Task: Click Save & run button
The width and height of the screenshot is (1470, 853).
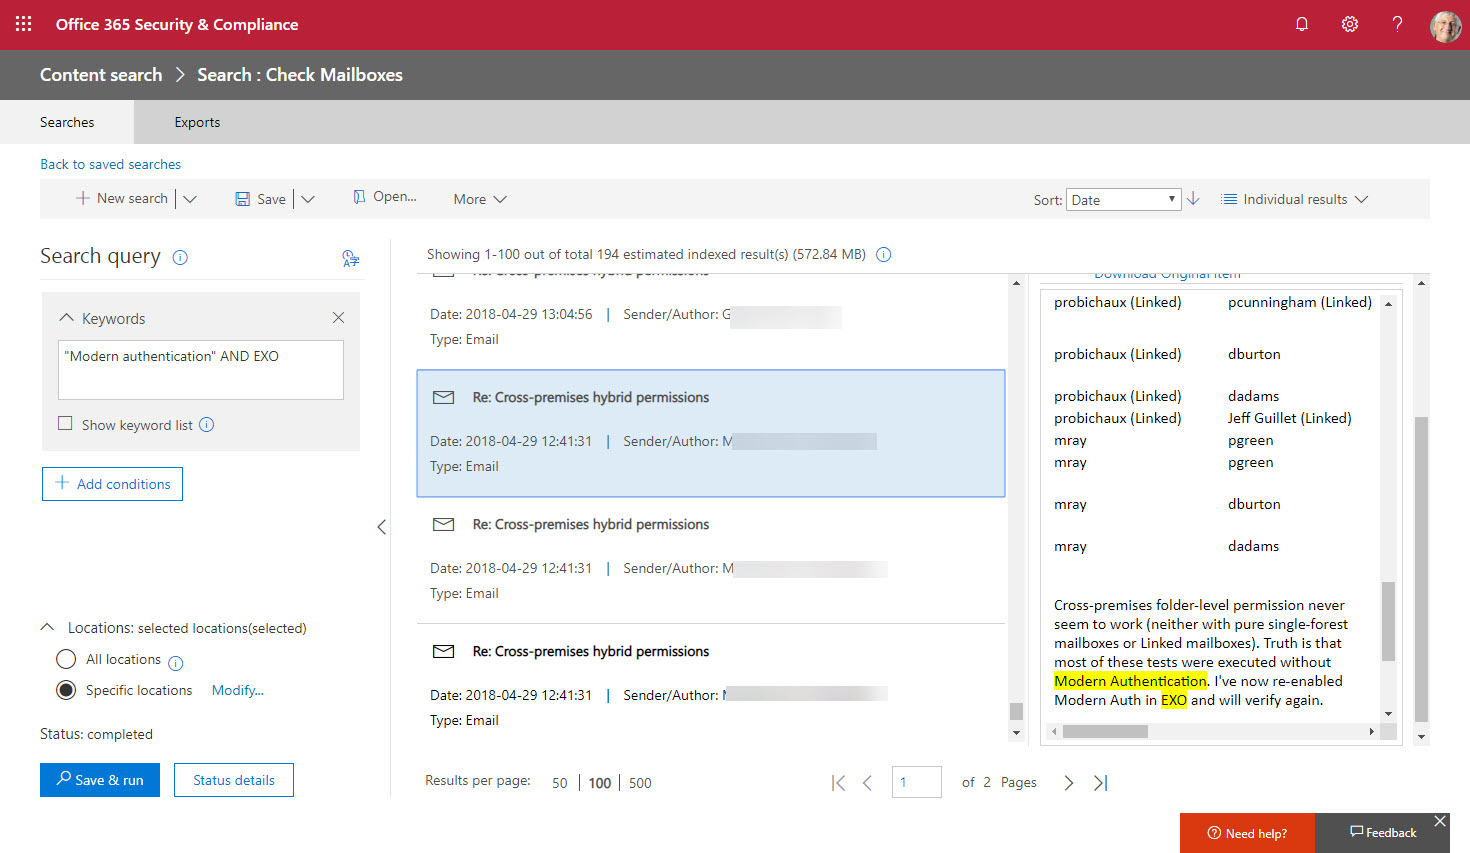Action: click(x=100, y=780)
